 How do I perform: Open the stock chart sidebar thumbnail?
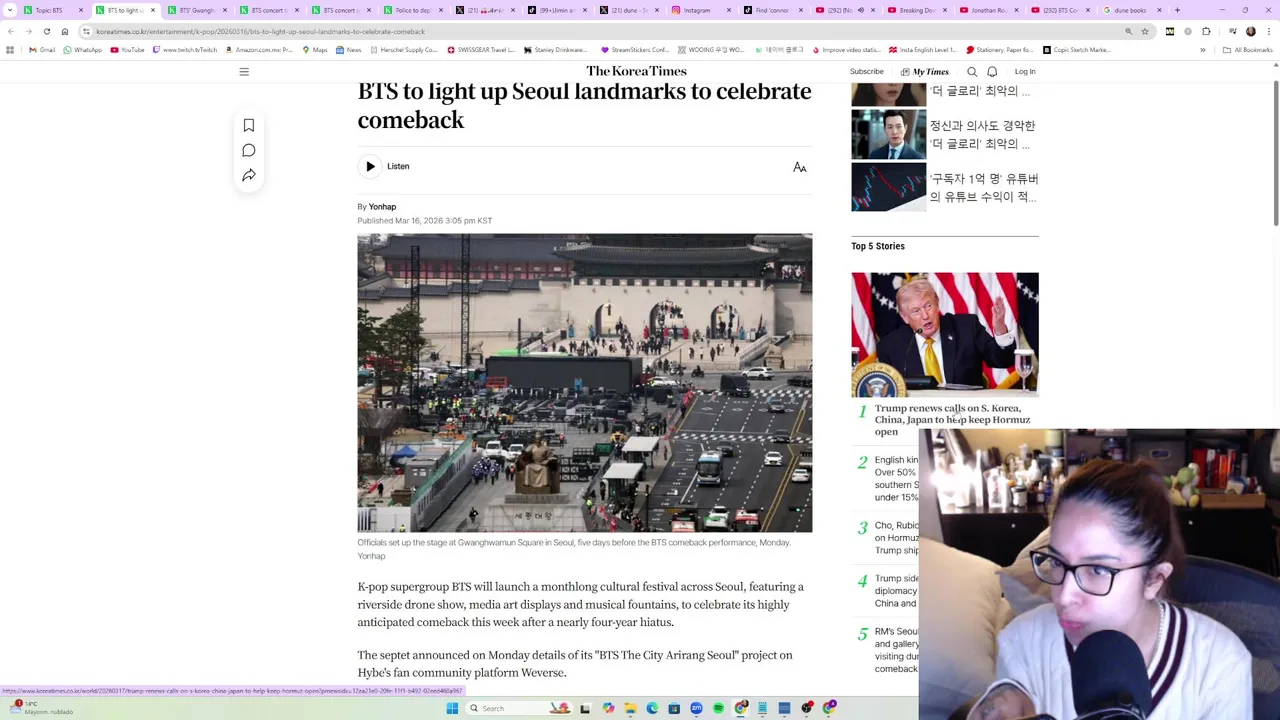coord(889,187)
